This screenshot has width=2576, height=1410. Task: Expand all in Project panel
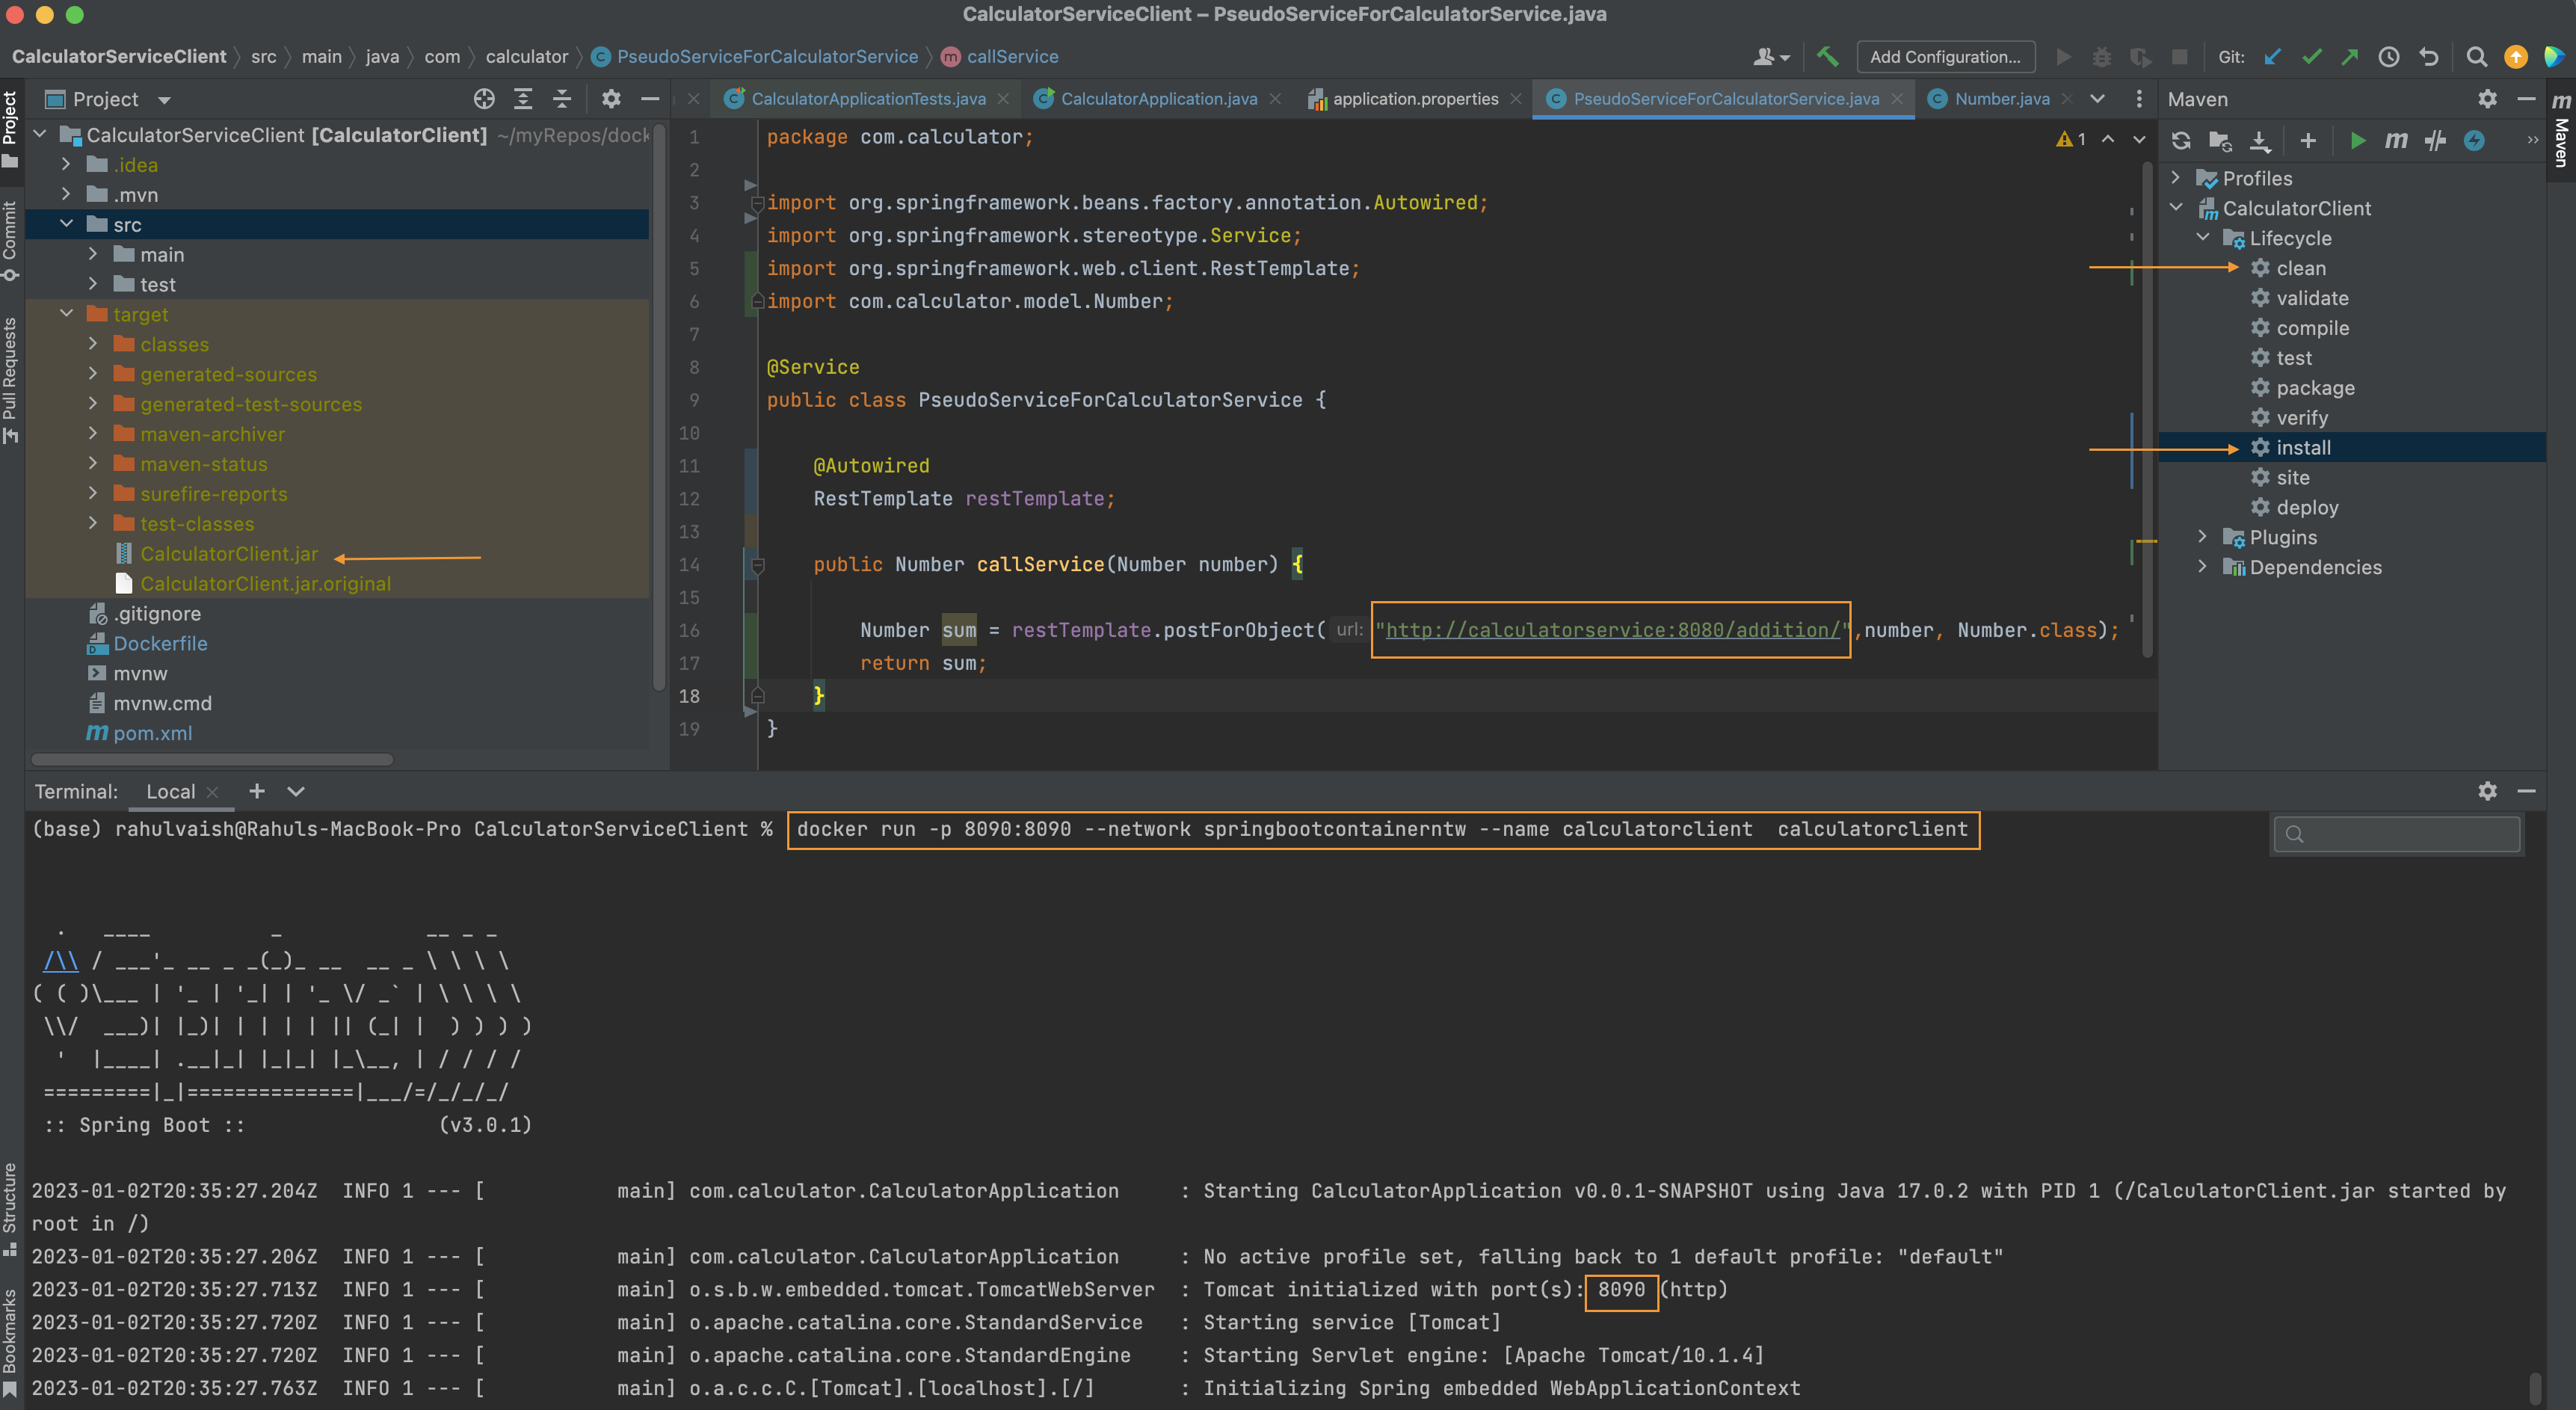pos(523,99)
